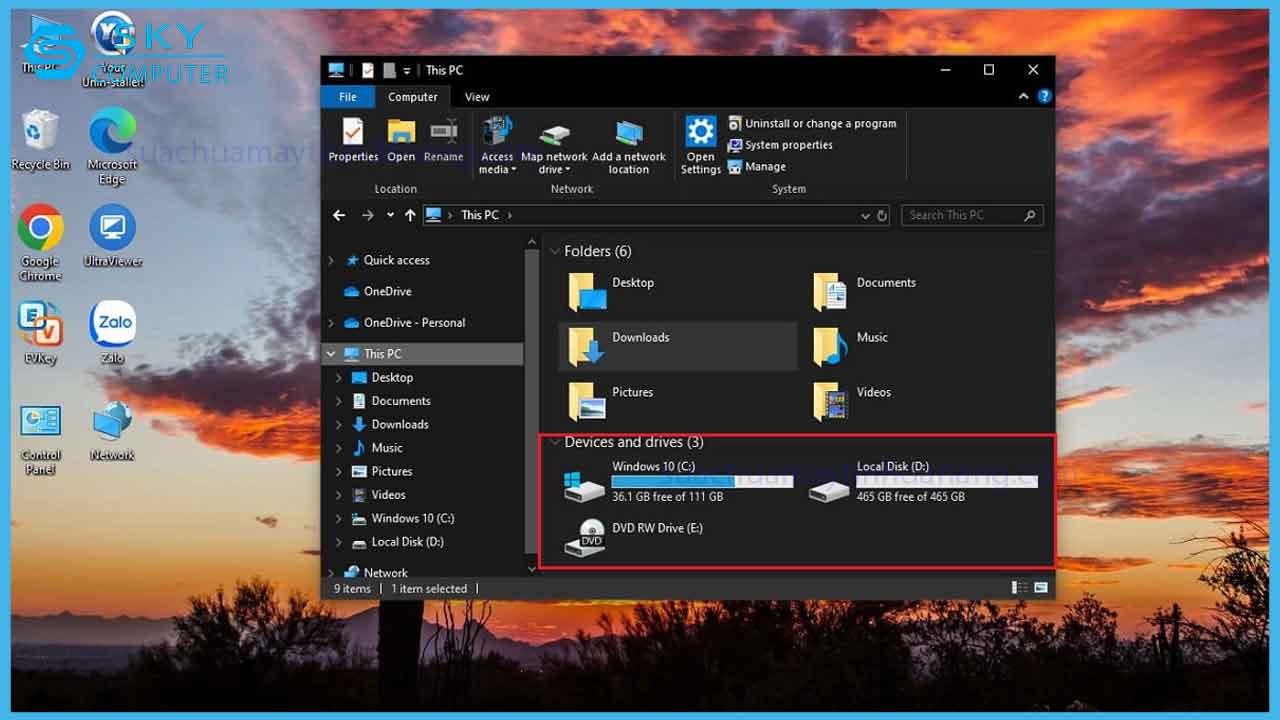This screenshot has height=720, width=1280.
Task: Open the View ribbon tab
Action: click(477, 97)
